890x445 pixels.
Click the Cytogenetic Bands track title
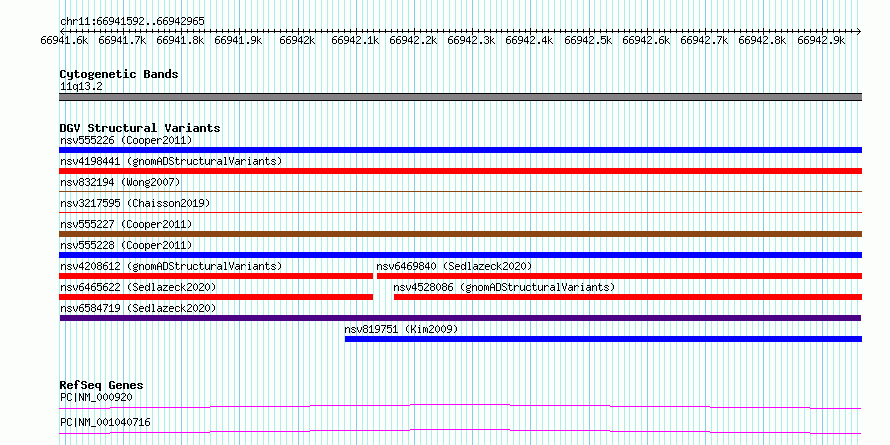[119, 74]
